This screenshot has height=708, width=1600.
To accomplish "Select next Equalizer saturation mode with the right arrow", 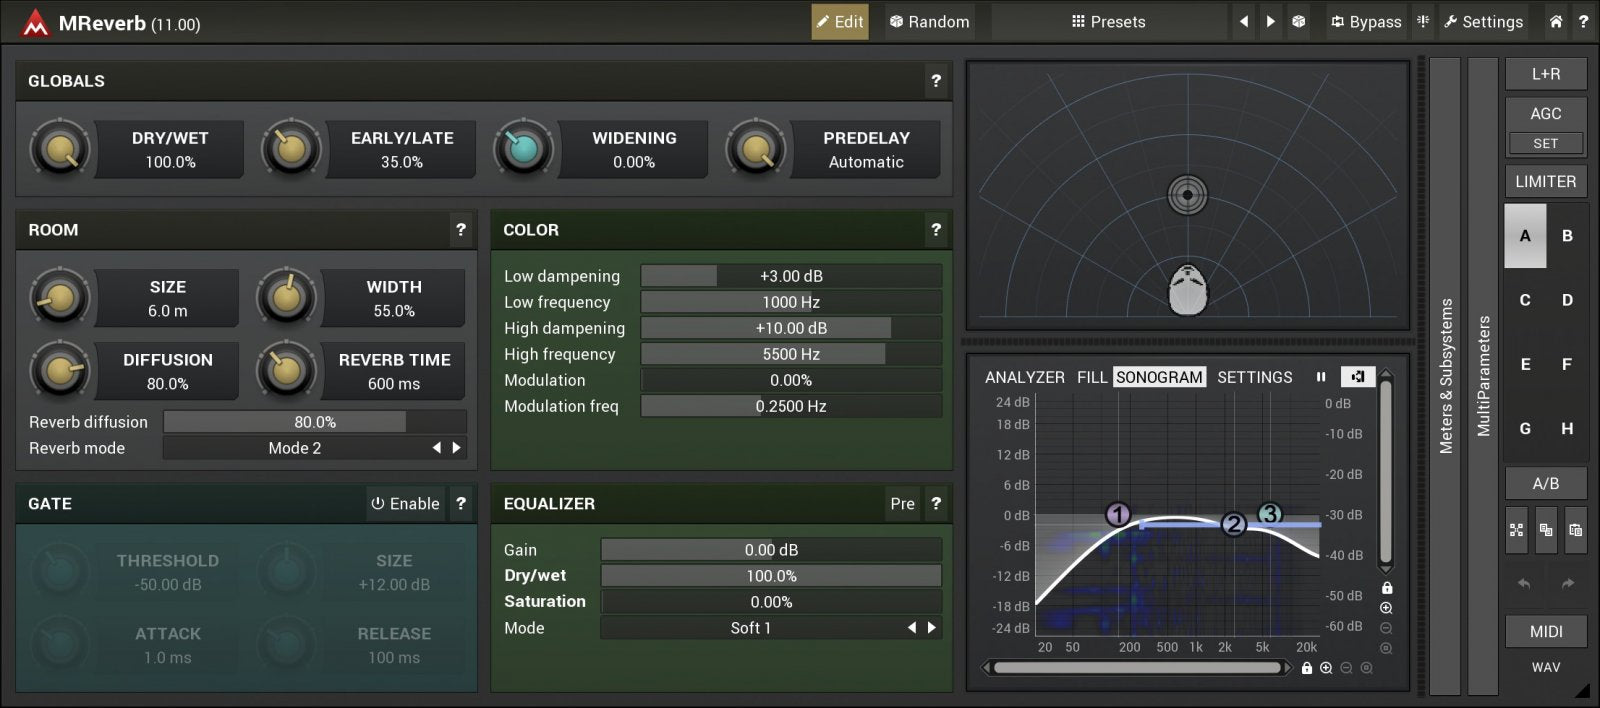I will pyautogui.click(x=932, y=628).
